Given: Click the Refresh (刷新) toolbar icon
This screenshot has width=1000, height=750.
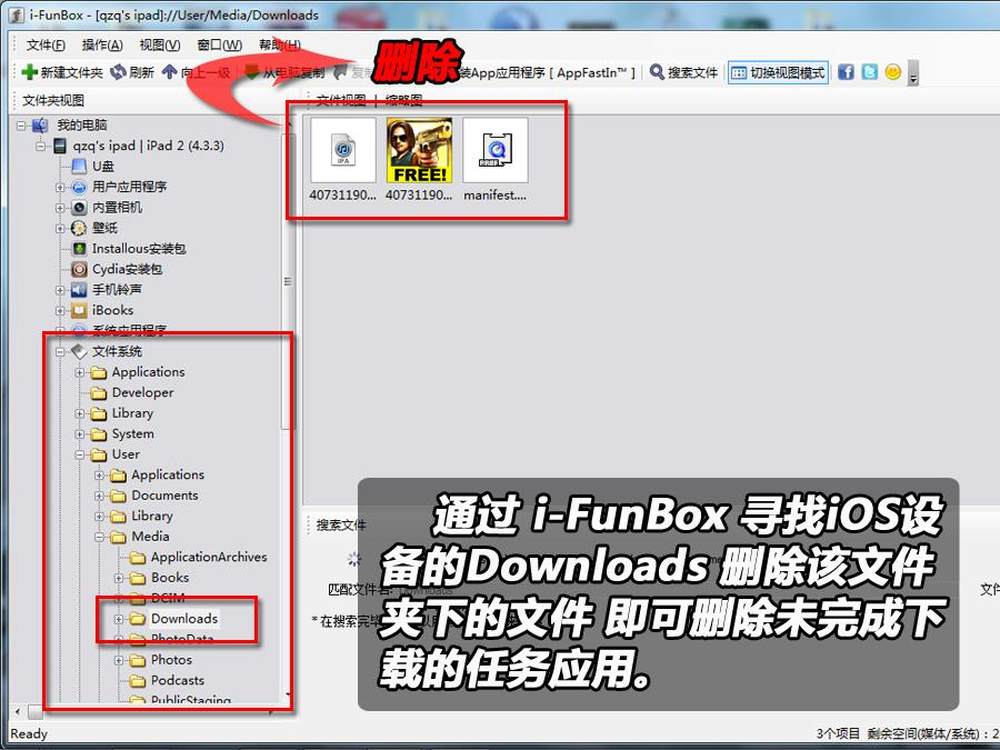Looking at the screenshot, I should coord(118,72).
